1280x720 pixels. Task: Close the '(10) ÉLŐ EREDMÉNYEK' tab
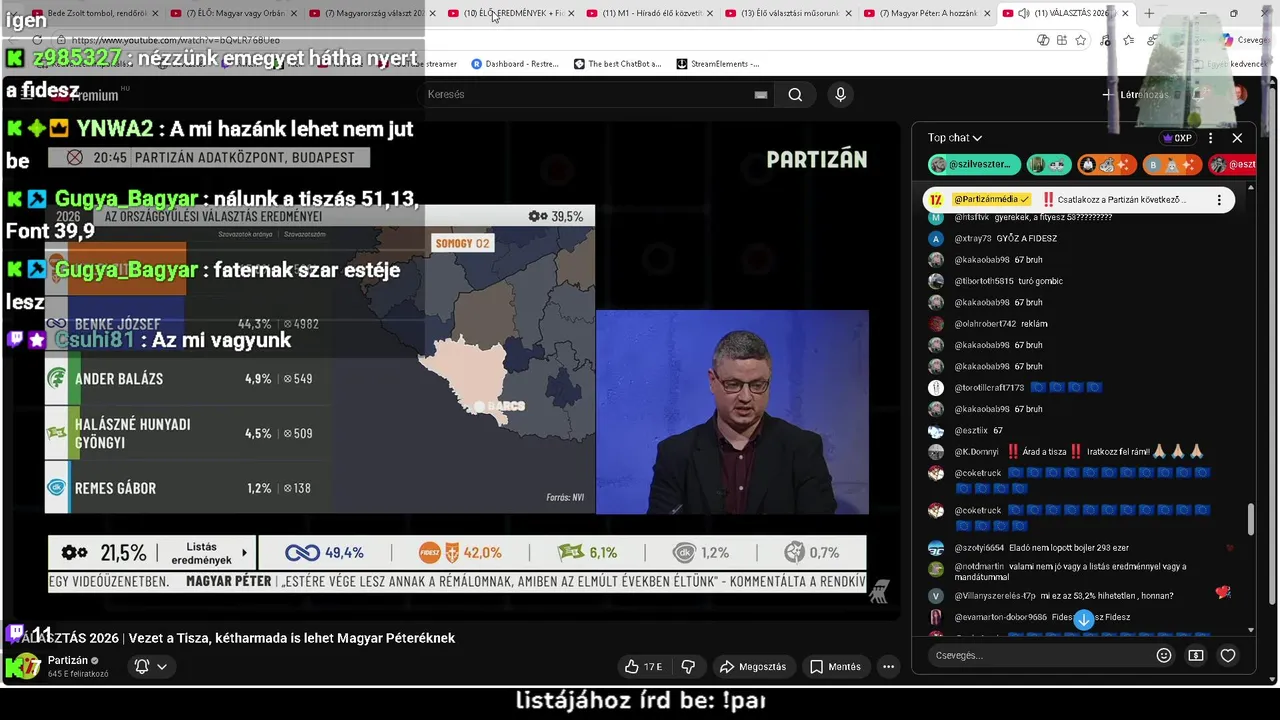point(571,13)
